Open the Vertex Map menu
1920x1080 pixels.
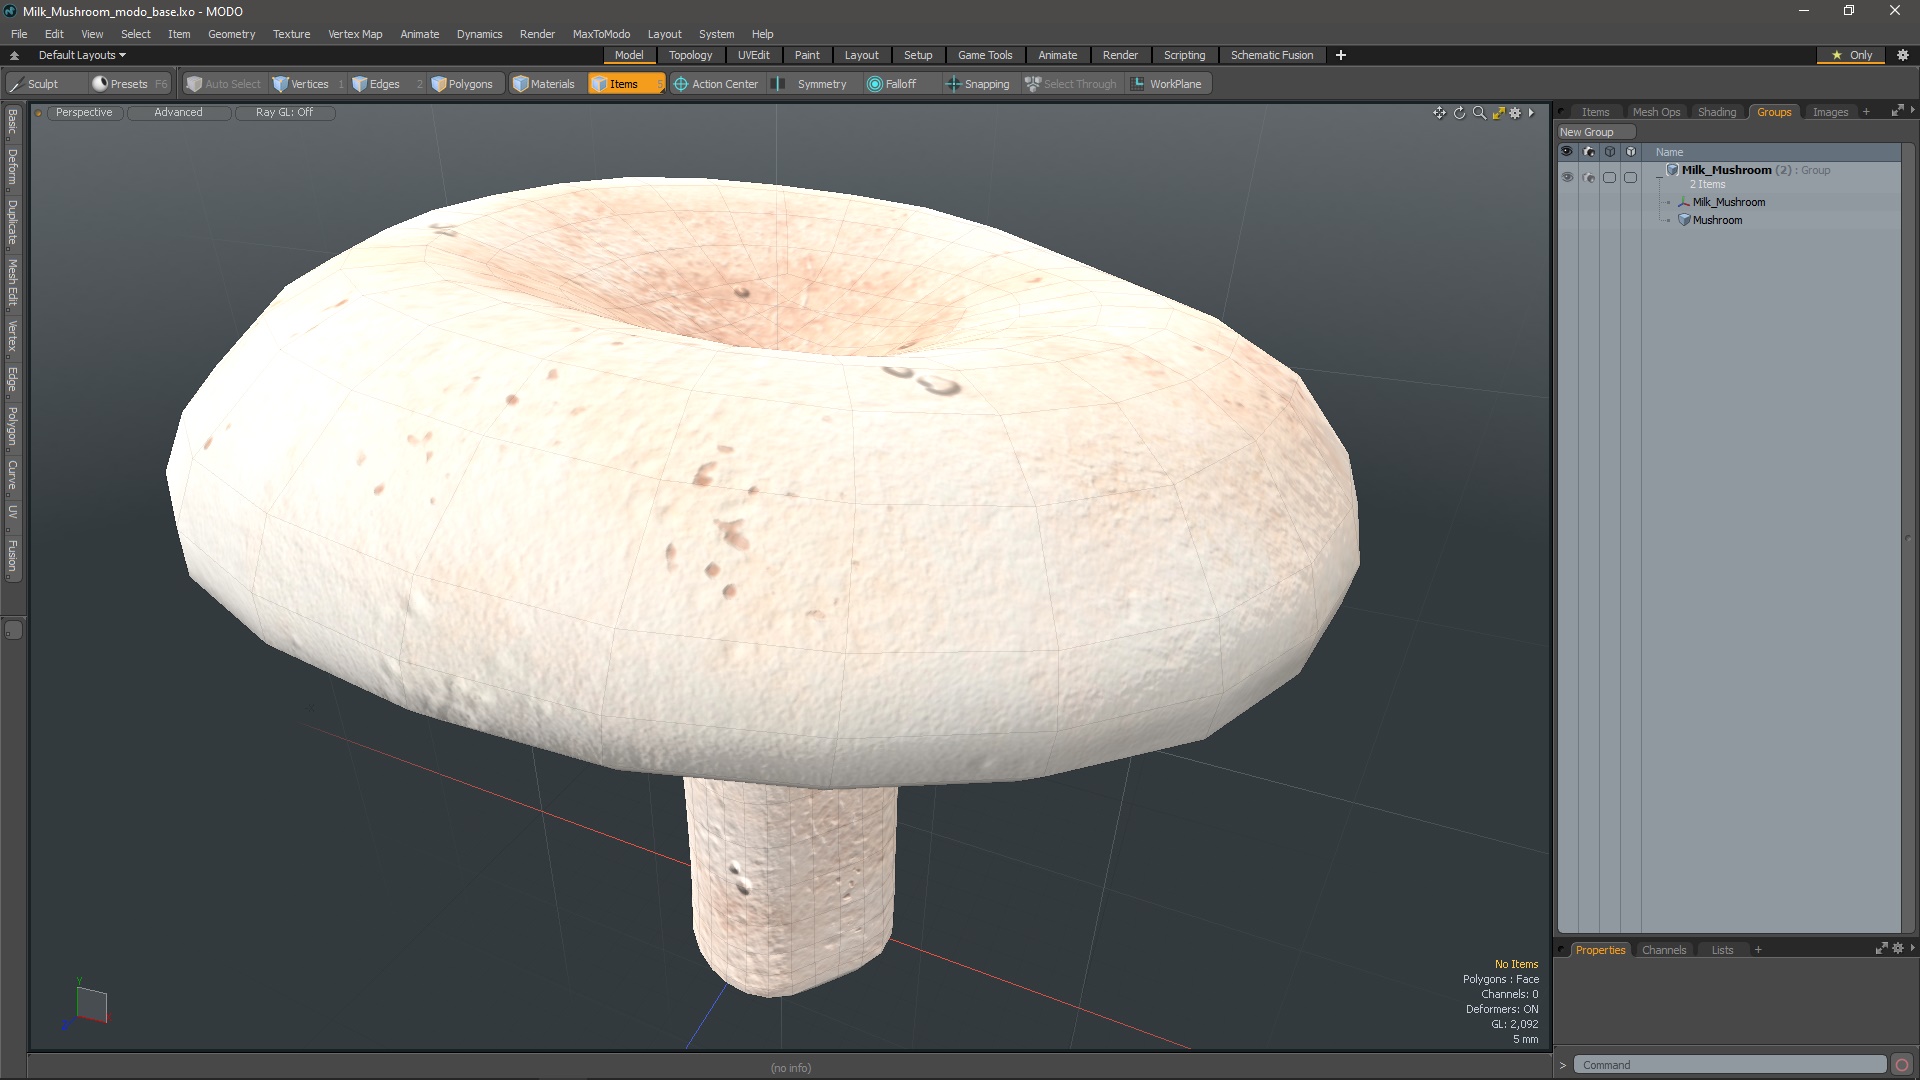pos(355,34)
